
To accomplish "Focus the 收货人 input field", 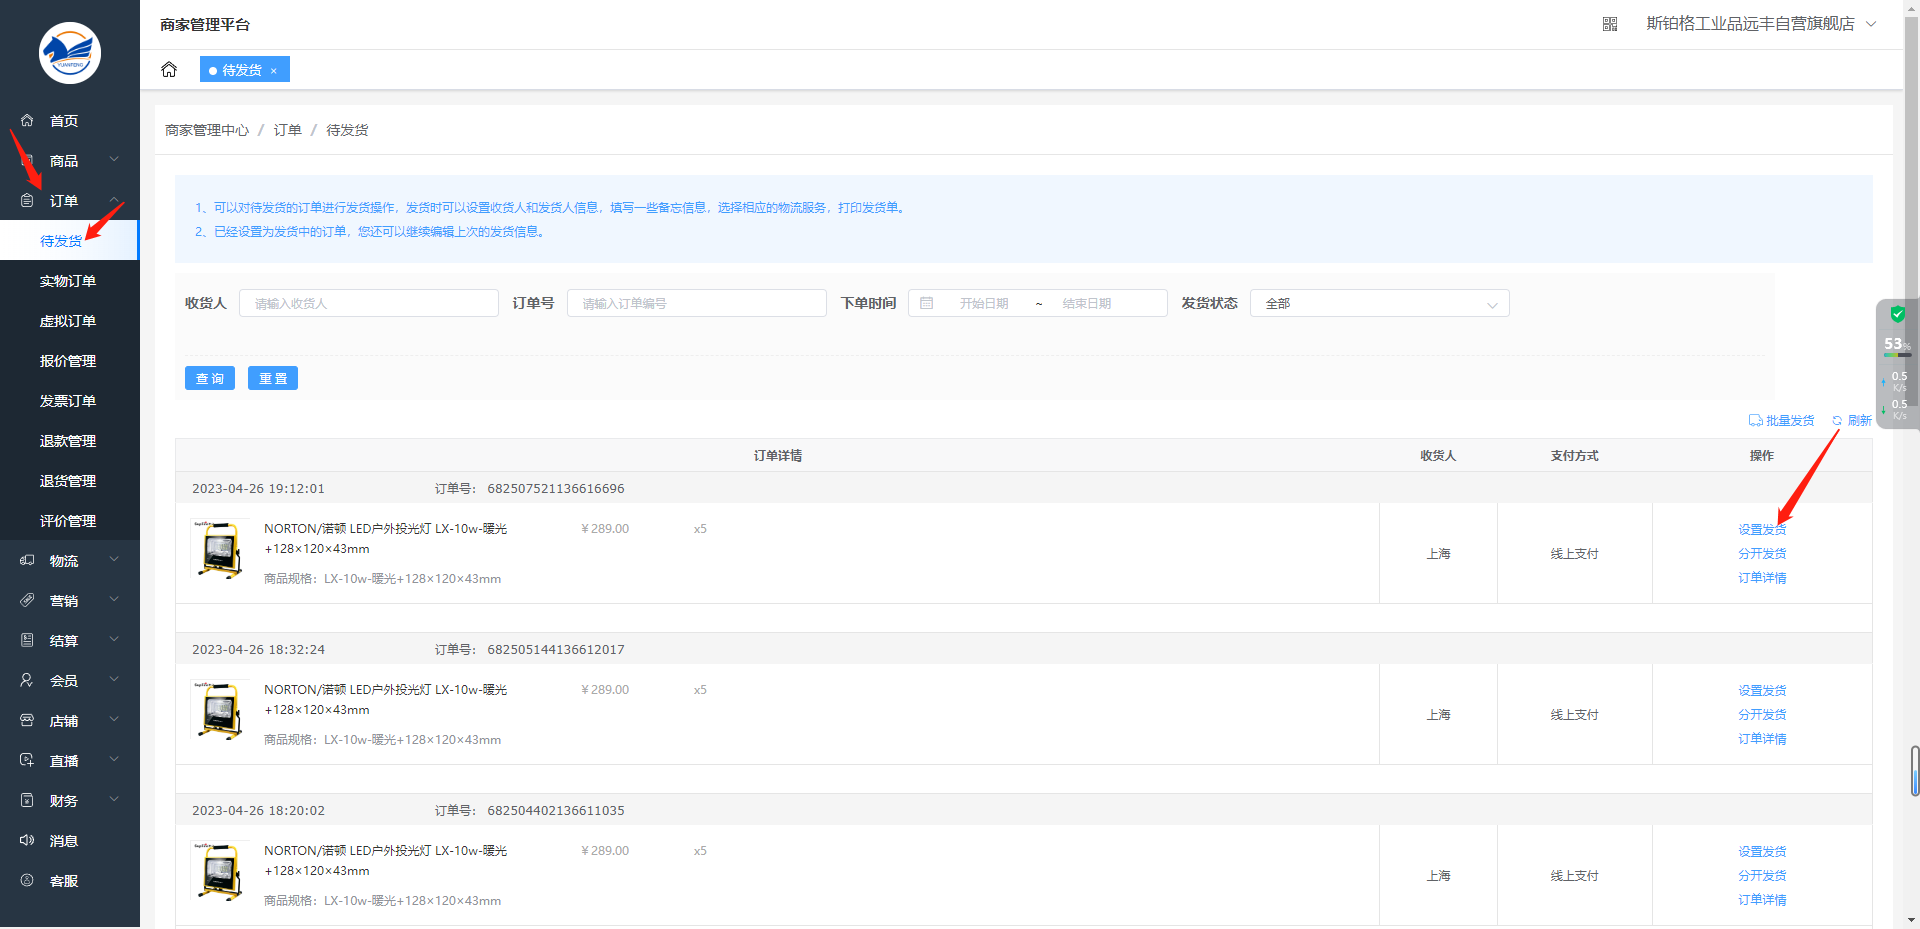I will (x=369, y=303).
